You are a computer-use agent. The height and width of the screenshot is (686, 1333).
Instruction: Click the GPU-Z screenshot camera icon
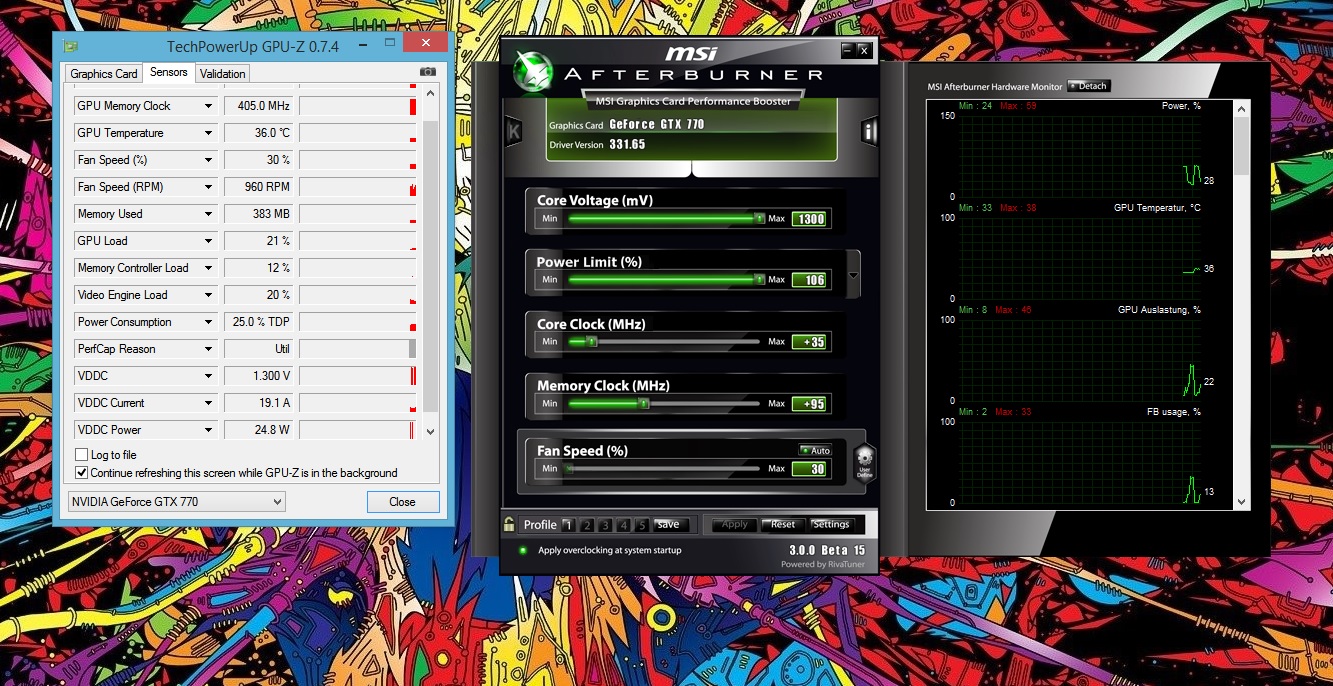[x=428, y=72]
